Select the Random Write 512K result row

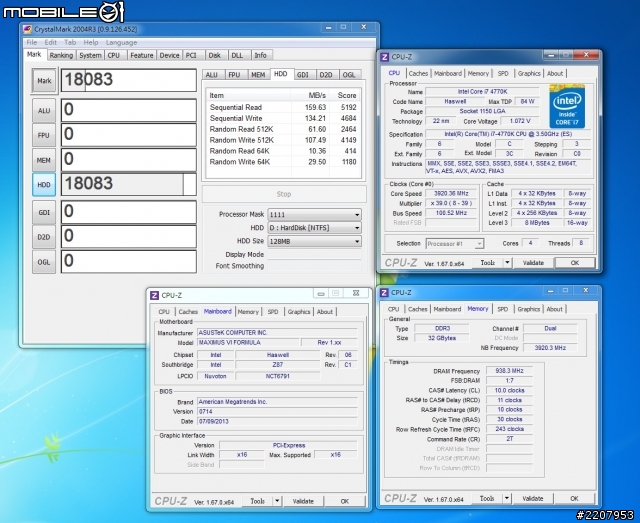coord(283,140)
